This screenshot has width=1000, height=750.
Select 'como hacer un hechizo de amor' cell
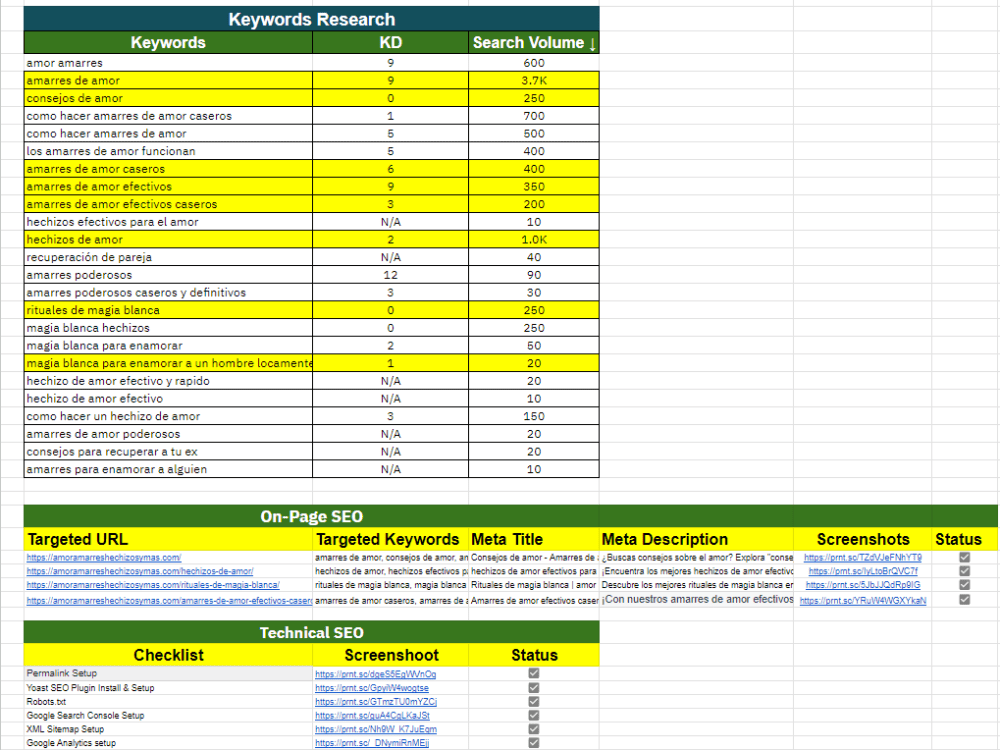point(168,416)
